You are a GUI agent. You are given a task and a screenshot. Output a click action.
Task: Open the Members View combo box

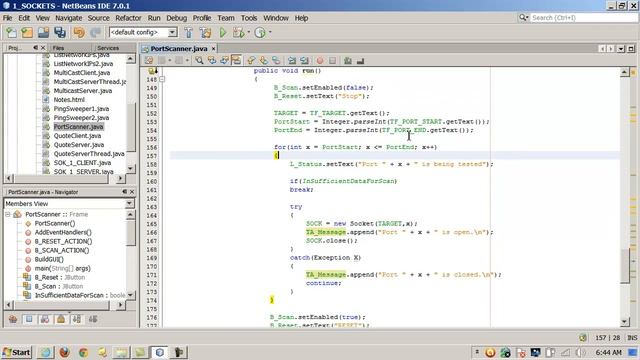pyautogui.click(x=69, y=203)
